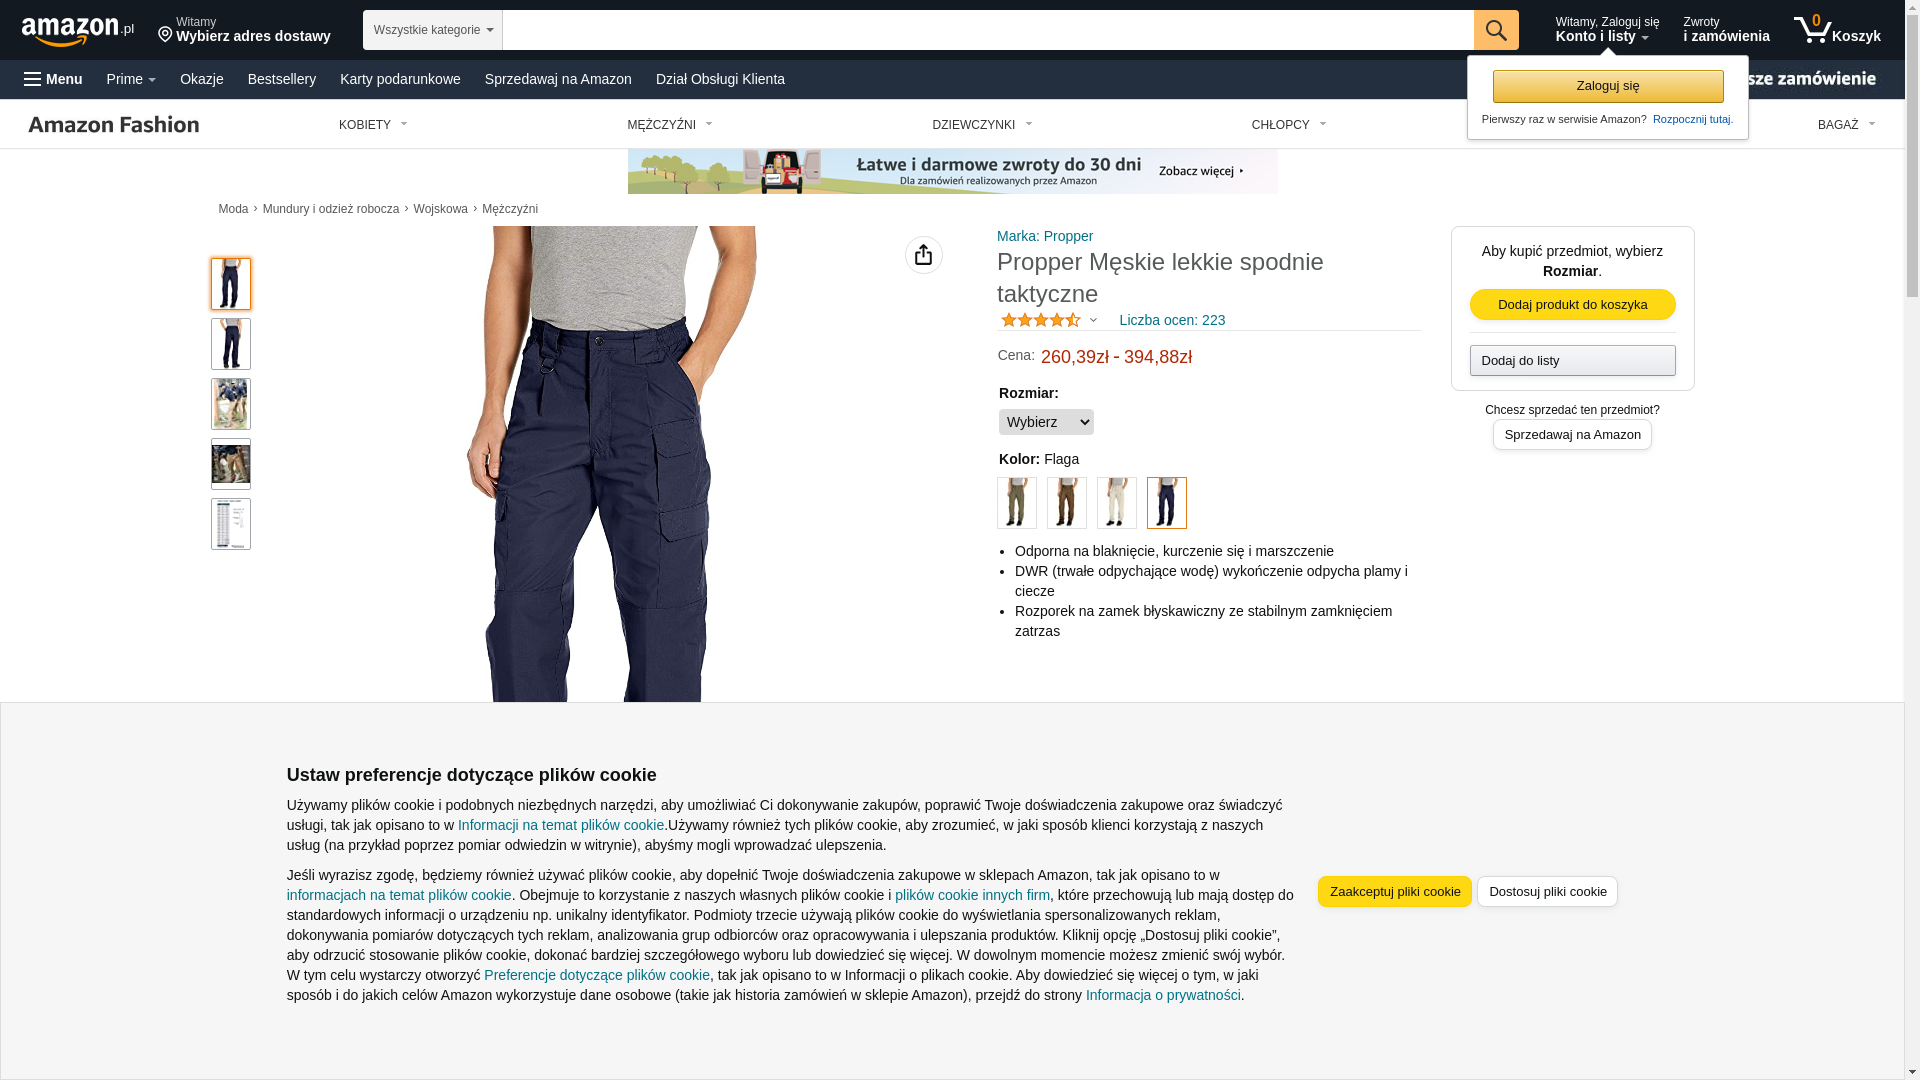
Task: Open the star rating popover
Action: [x=1049, y=320]
